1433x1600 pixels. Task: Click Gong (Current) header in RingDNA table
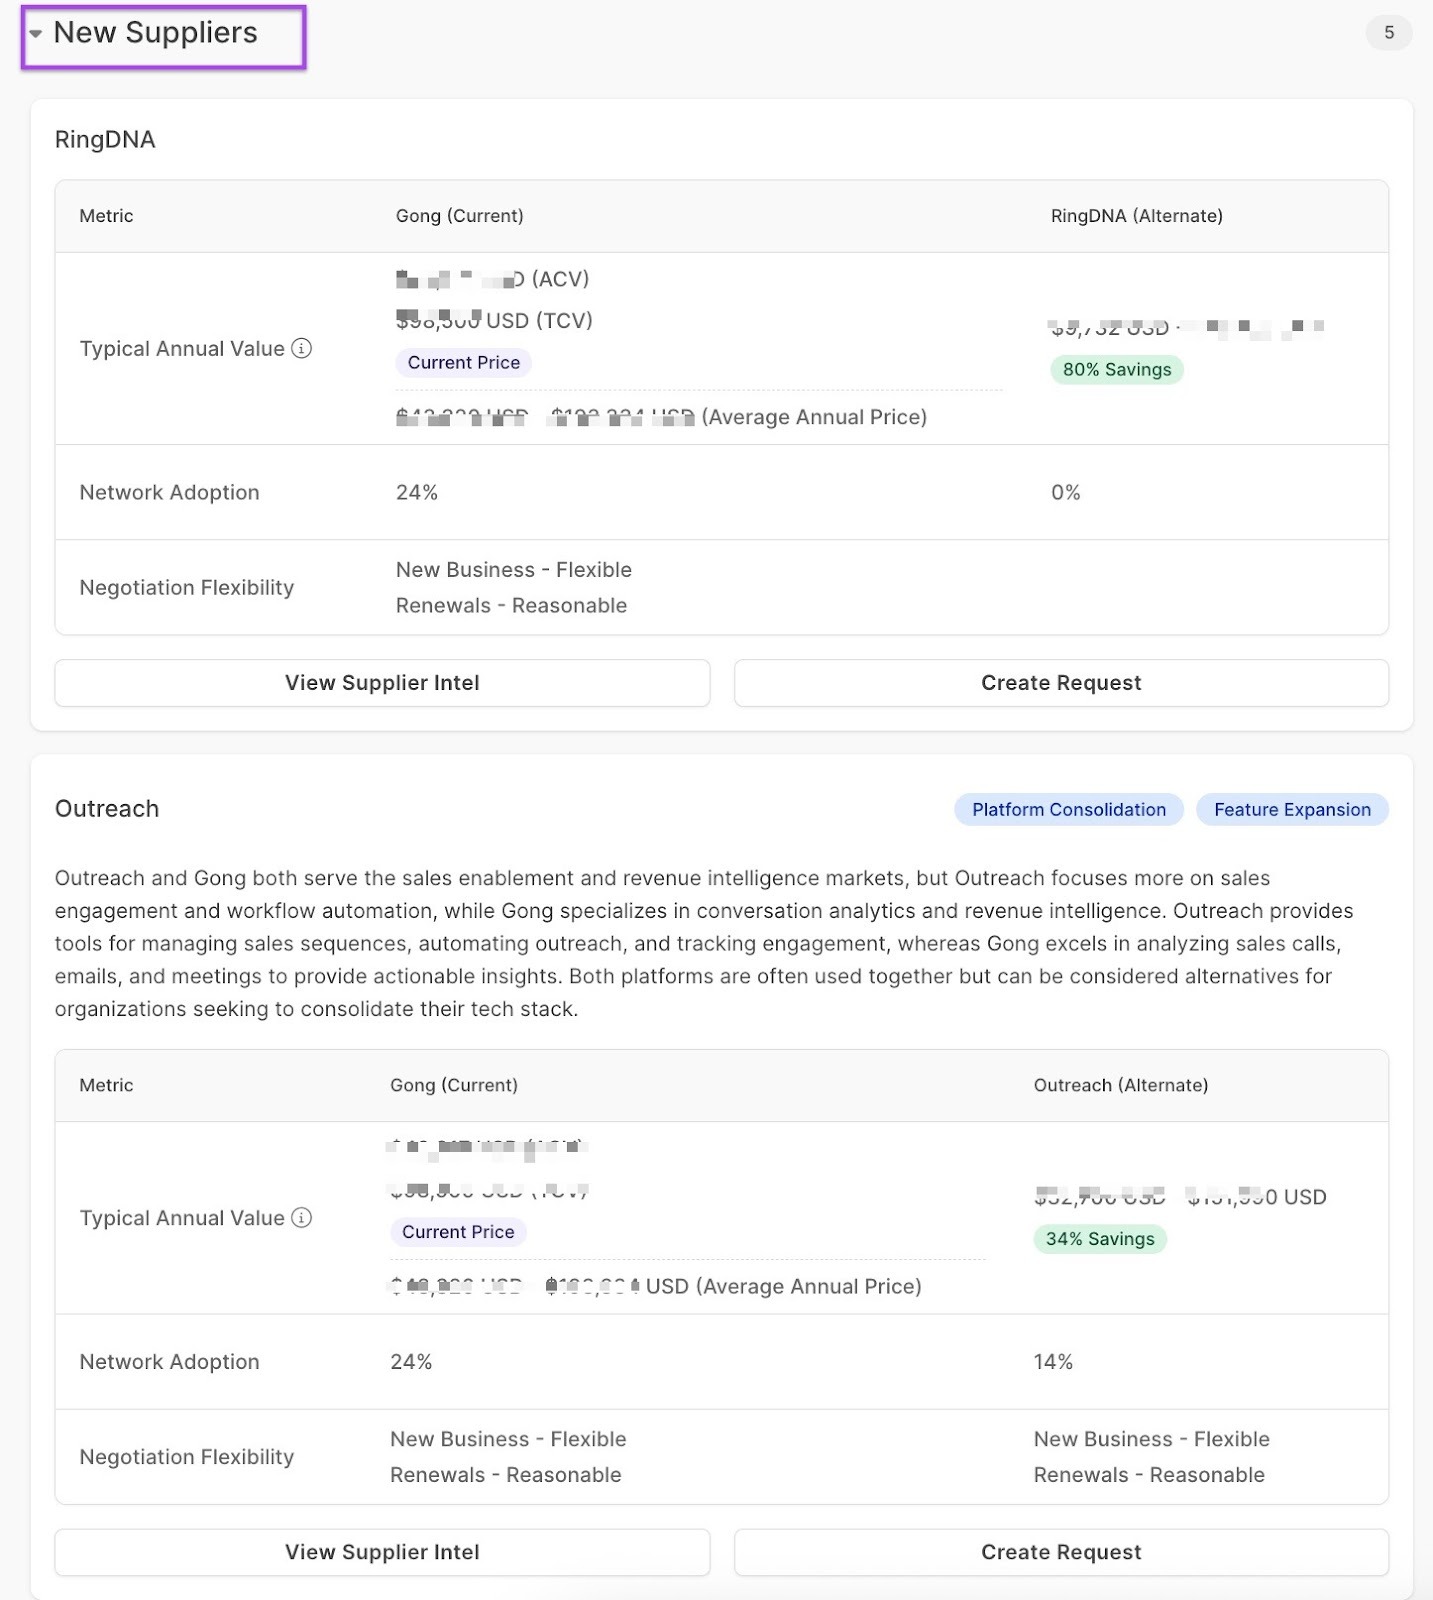coord(459,216)
